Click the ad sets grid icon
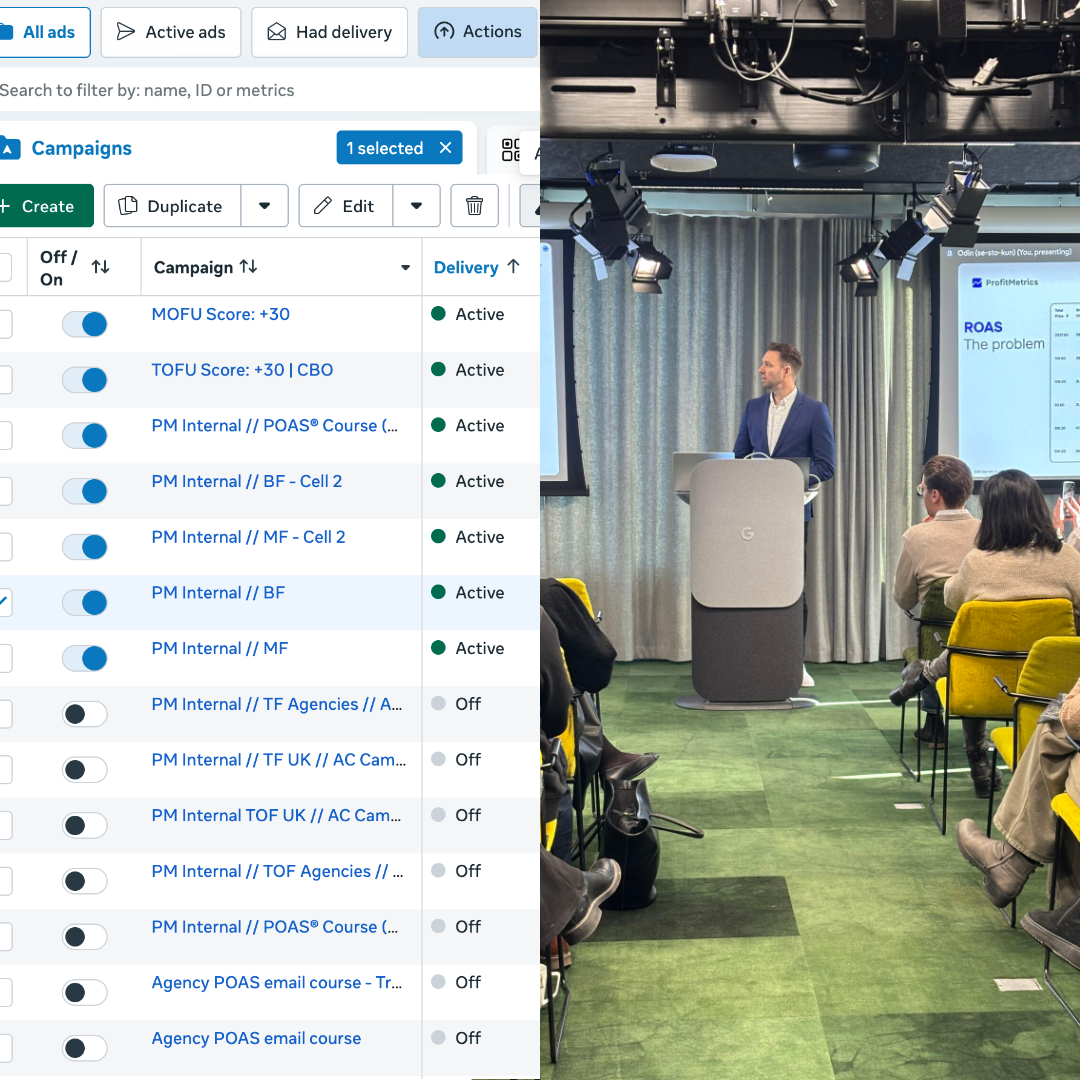Viewport: 1080px width, 1080px height. 511,149
